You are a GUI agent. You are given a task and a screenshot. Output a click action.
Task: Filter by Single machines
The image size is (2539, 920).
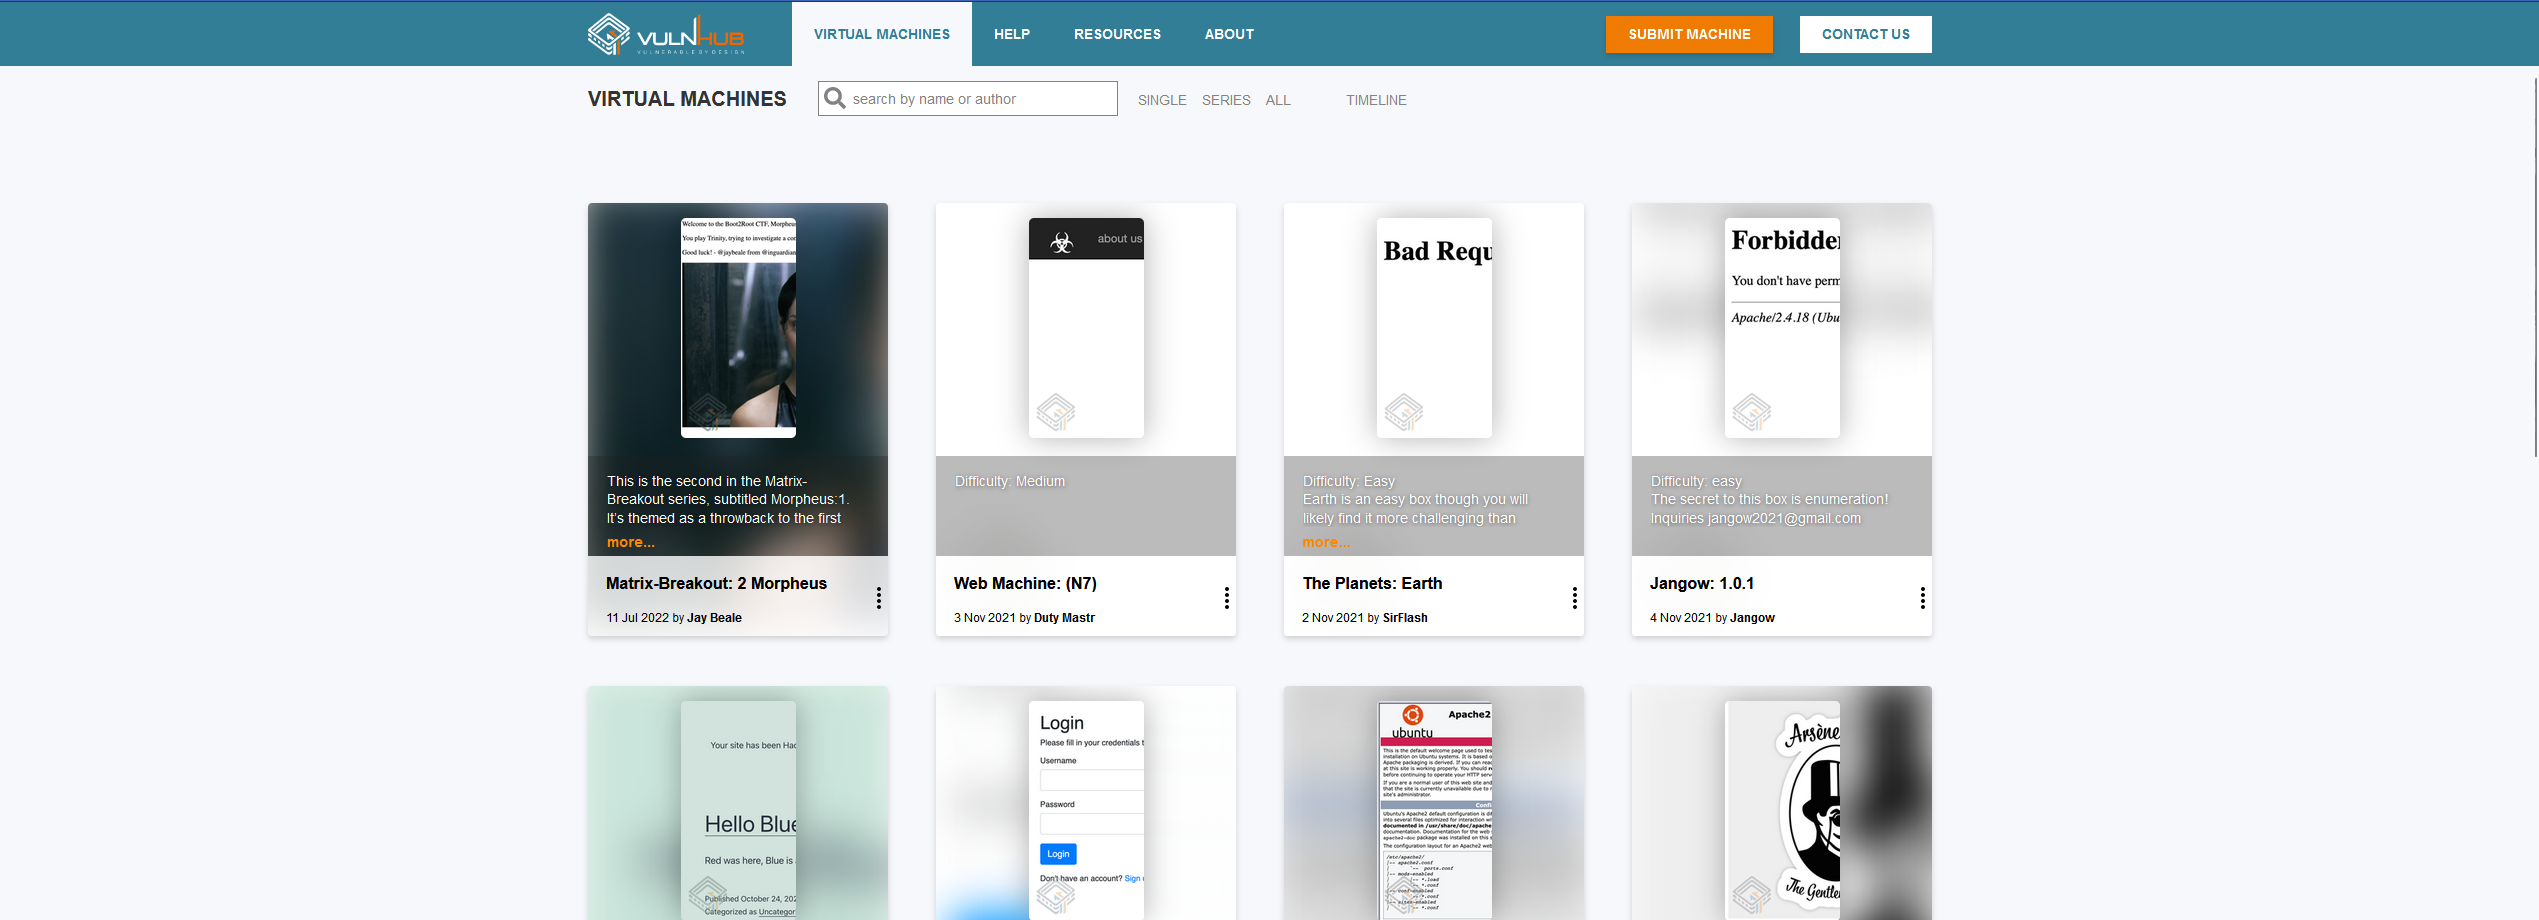point(1162,100)
